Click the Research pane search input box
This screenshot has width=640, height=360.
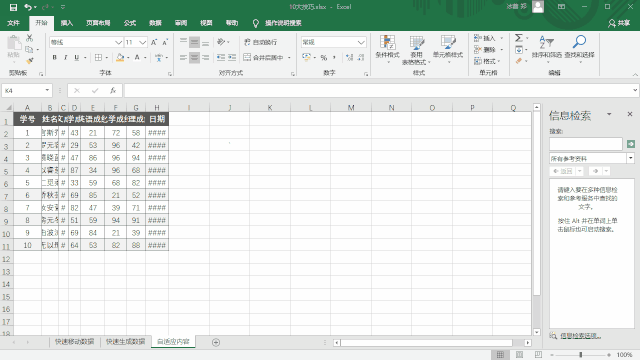click(586, 144)
